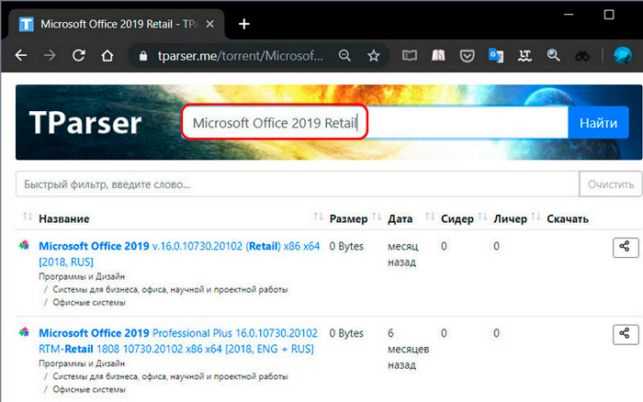Screen dimensions: 643x402
Task: Click the Pocket save icon
Action: click(467, 55)
